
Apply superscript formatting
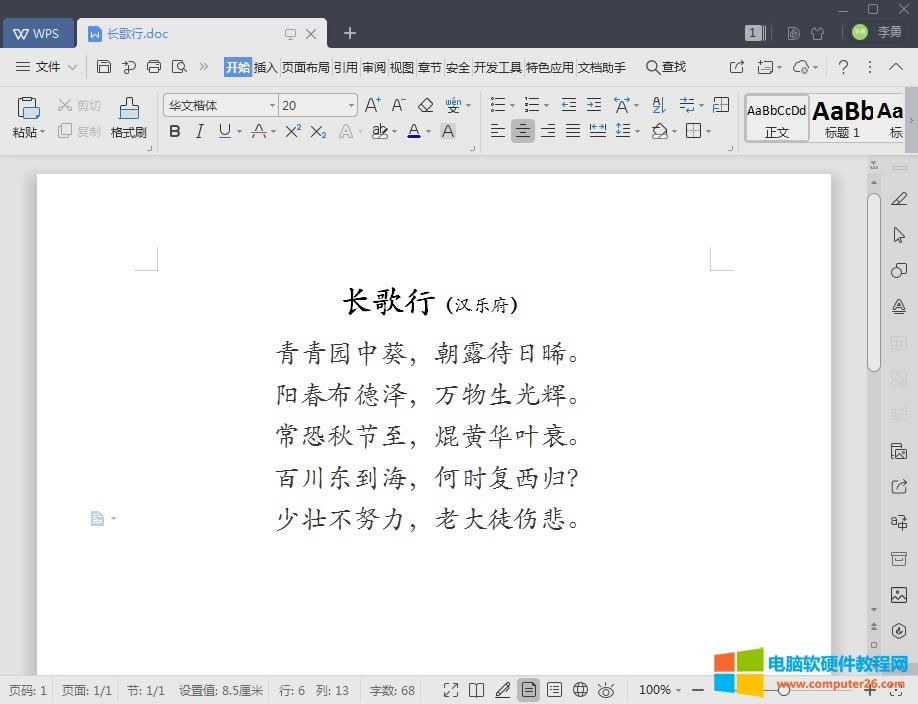pyautogui.click(x=292, y=130)
